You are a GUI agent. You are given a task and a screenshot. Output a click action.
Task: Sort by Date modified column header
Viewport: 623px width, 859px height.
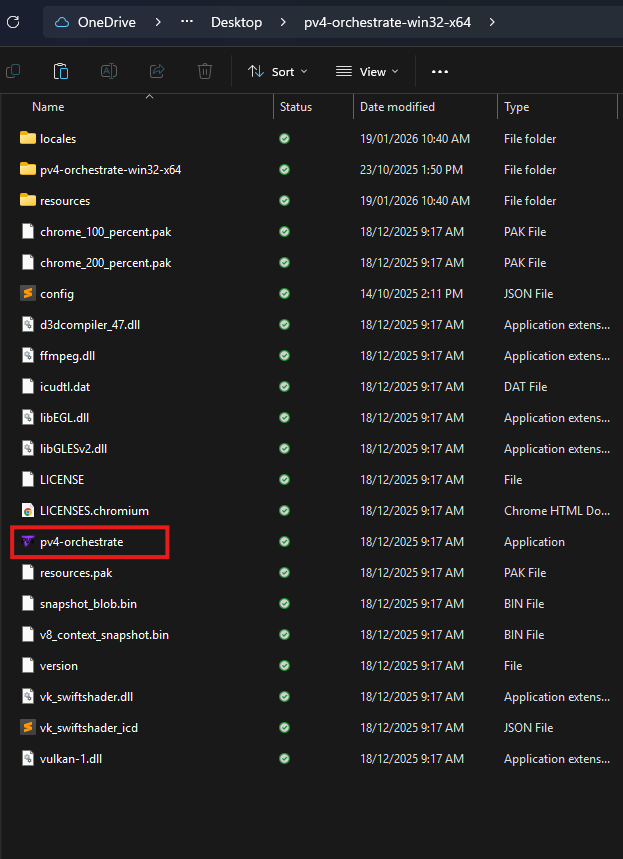(x=397, y=107)
